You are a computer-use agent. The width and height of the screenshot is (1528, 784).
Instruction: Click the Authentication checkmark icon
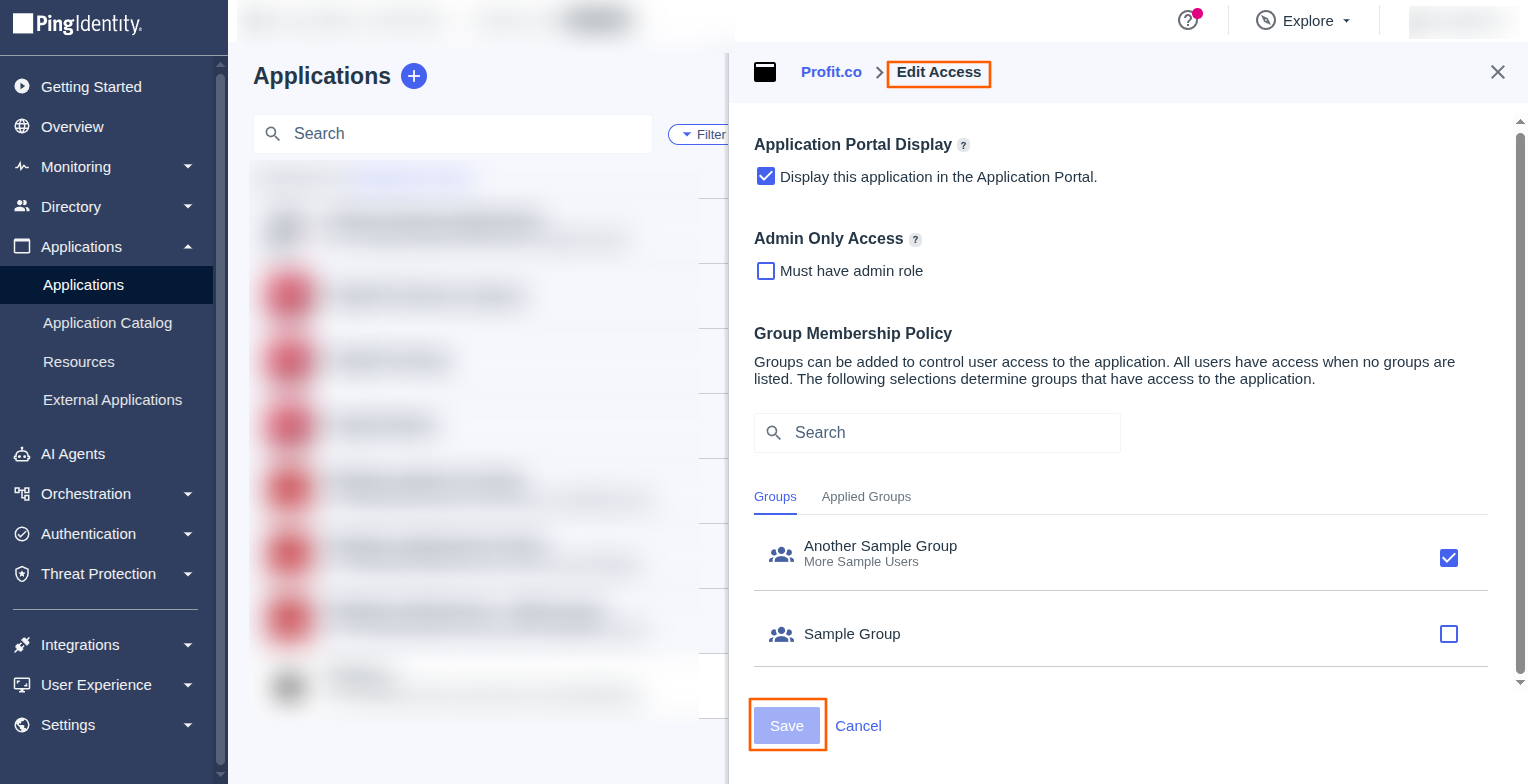[22, 534]
